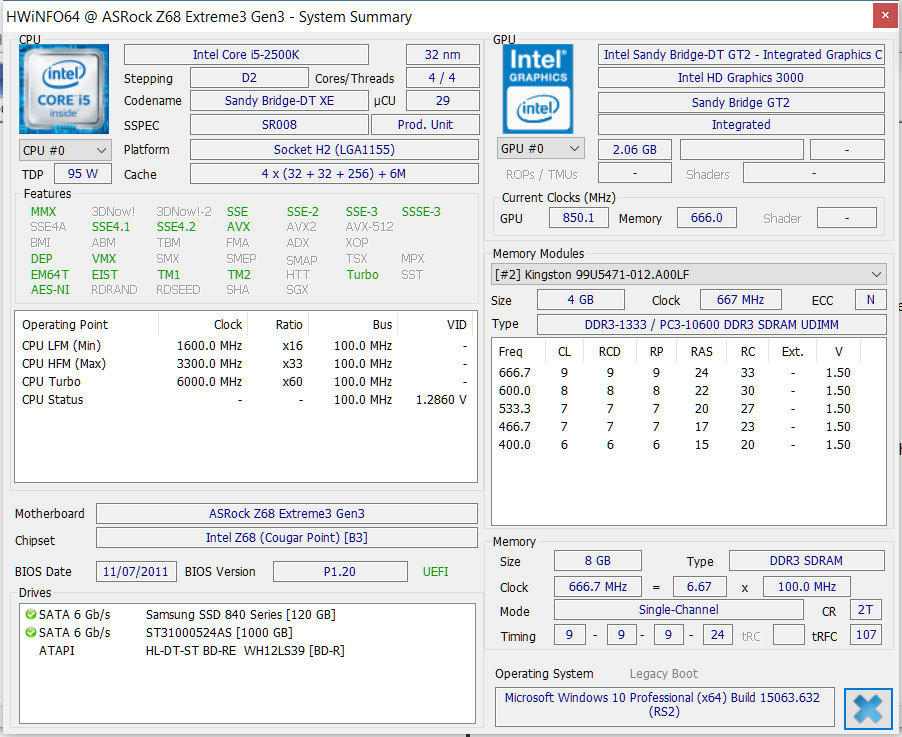Screen dimensions: 902x737
Task: Click the SSE4.2 feature label
Action: coord(176,227)
